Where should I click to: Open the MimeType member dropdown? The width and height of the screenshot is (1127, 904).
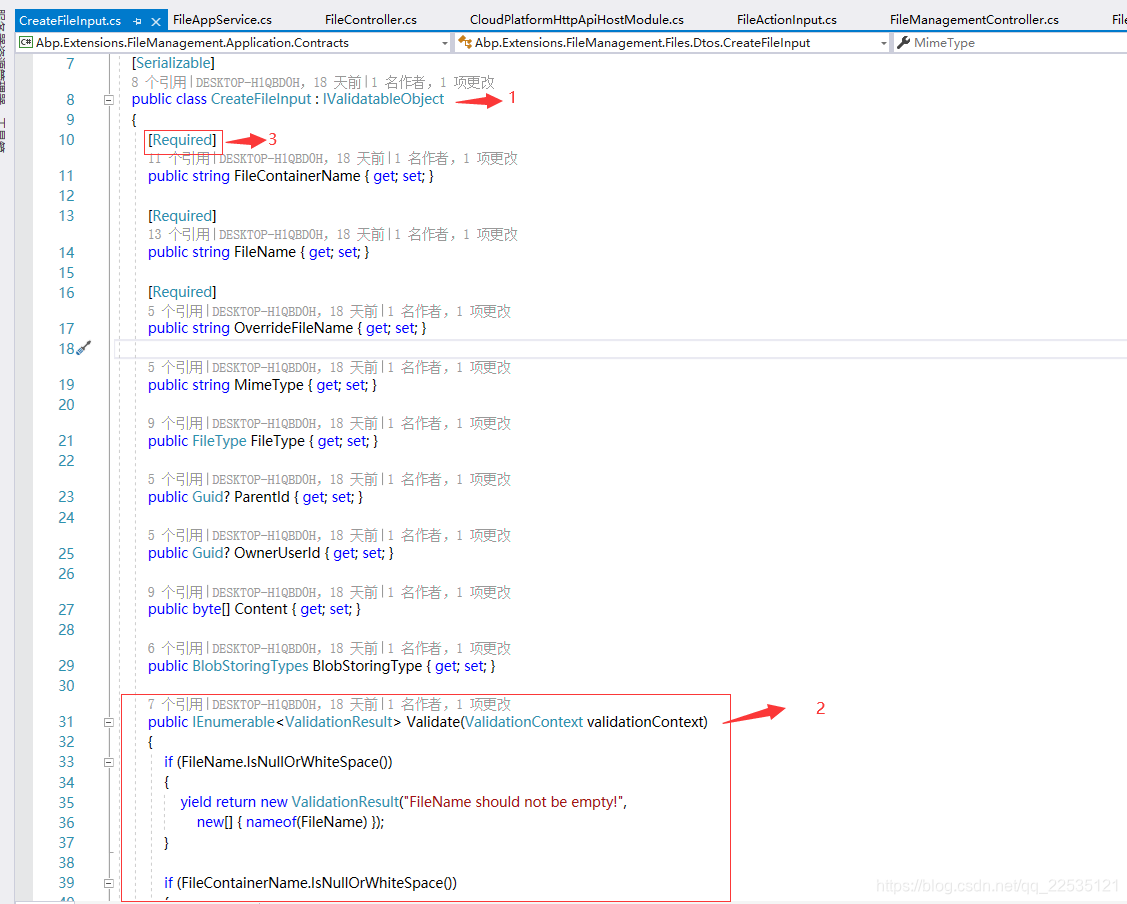[x=1010, y=43]
